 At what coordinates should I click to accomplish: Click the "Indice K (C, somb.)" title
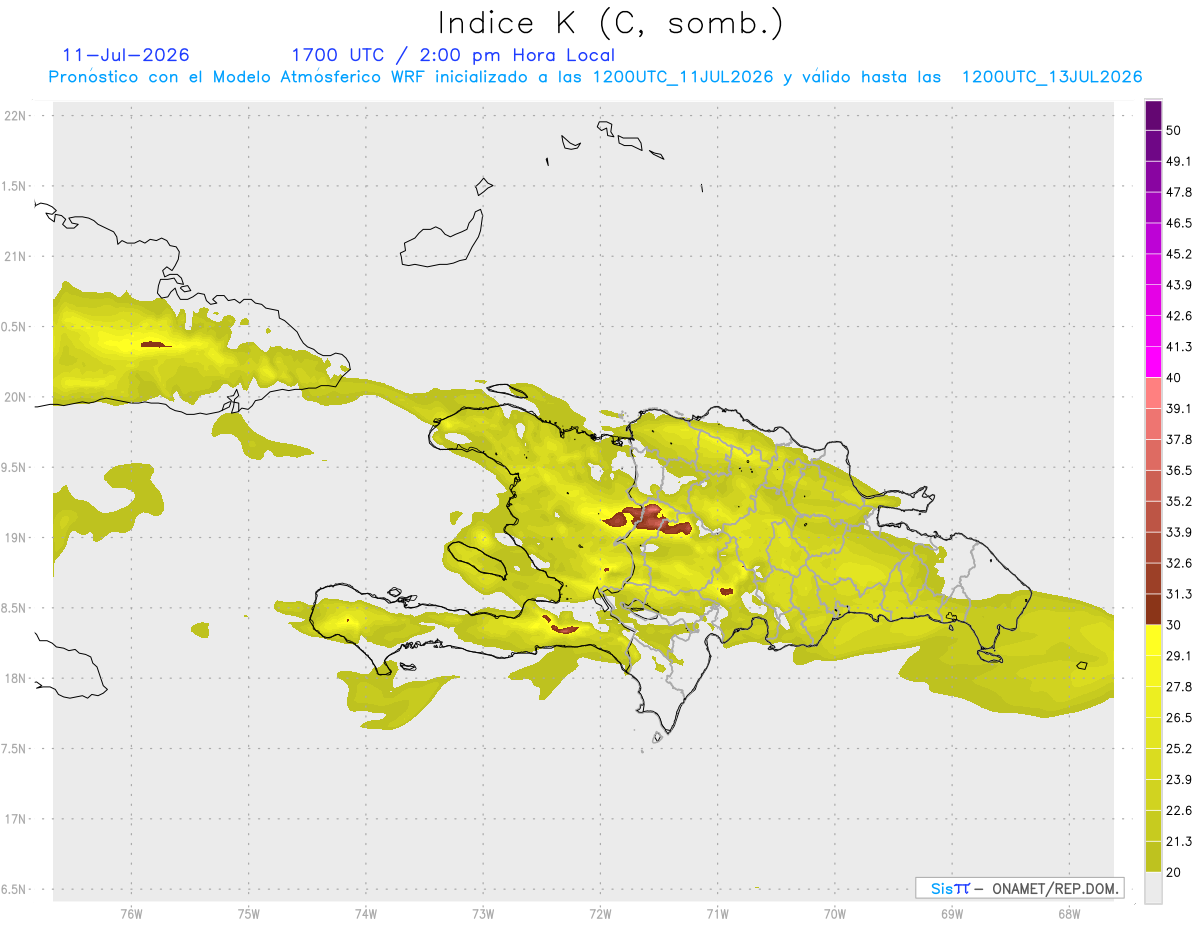[610, 23]
